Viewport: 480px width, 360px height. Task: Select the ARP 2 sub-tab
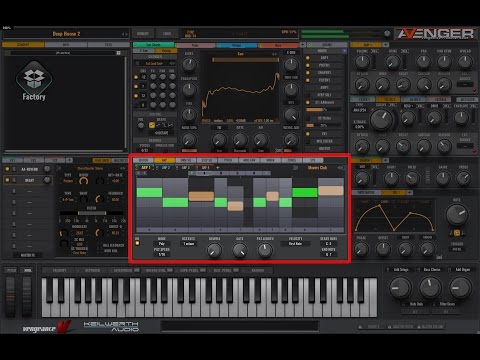point(166,167)
